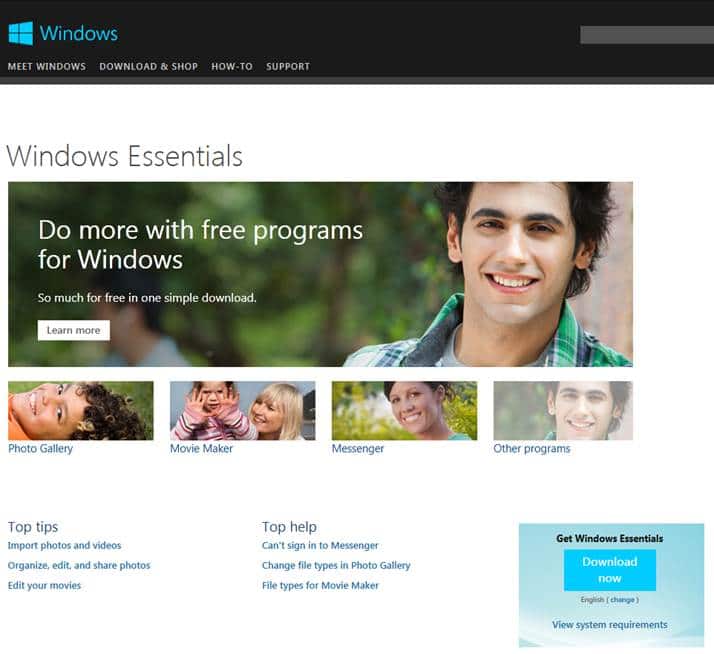Open the Meet Windows menu
The height and width of the screenshot is (654, 714).
(x=46, y=66)
